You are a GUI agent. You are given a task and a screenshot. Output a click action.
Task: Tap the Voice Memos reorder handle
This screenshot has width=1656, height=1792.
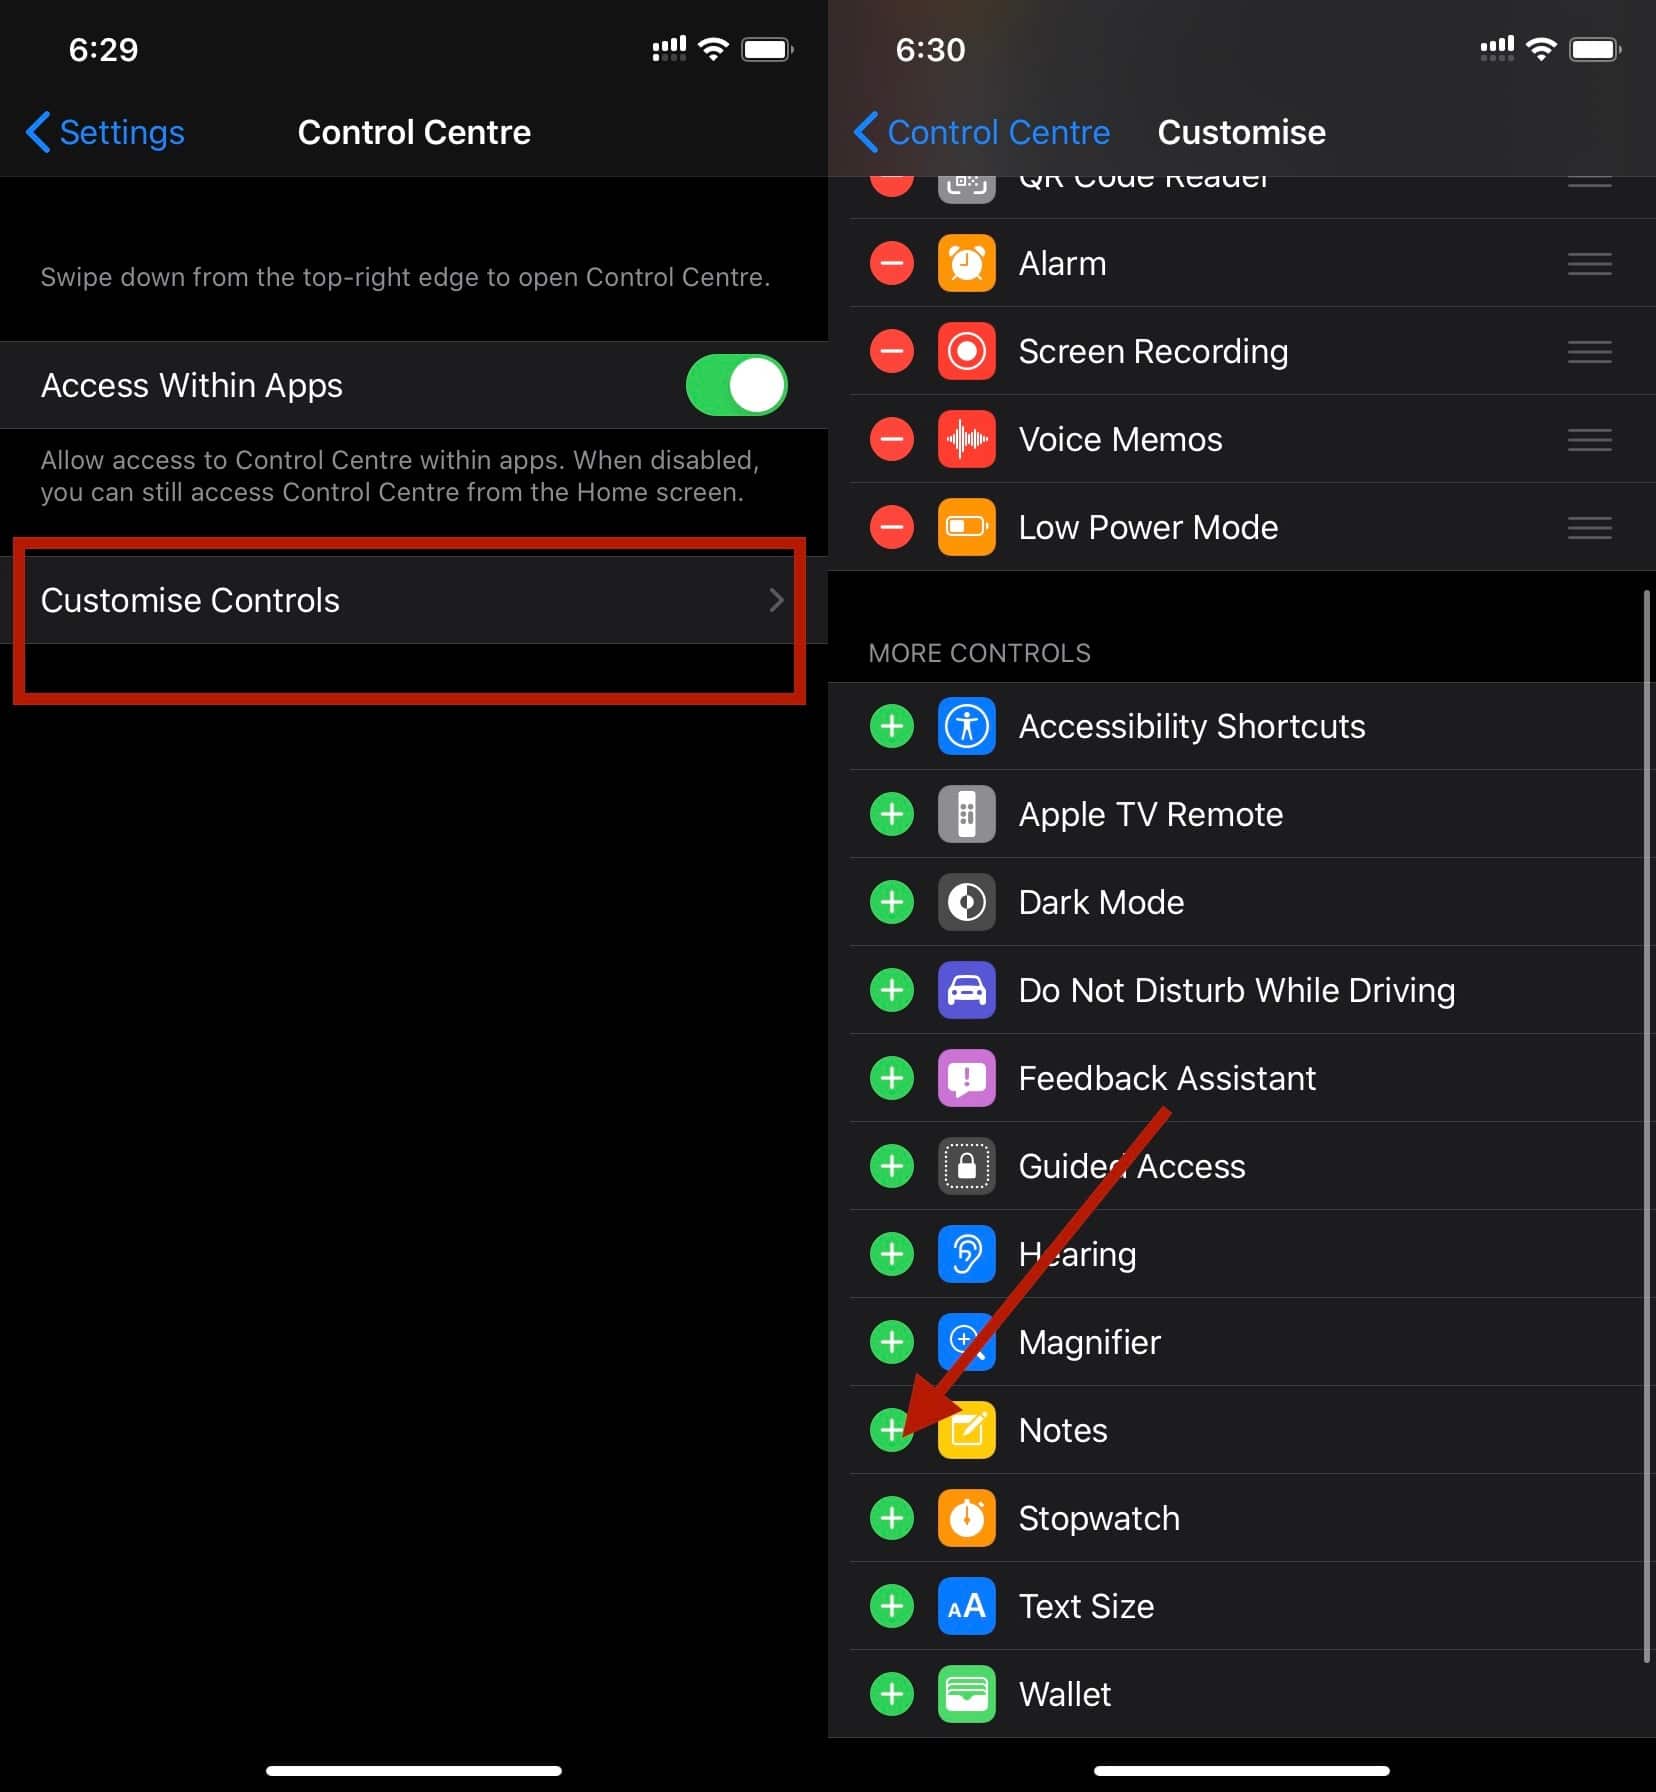click(1589, 440)
